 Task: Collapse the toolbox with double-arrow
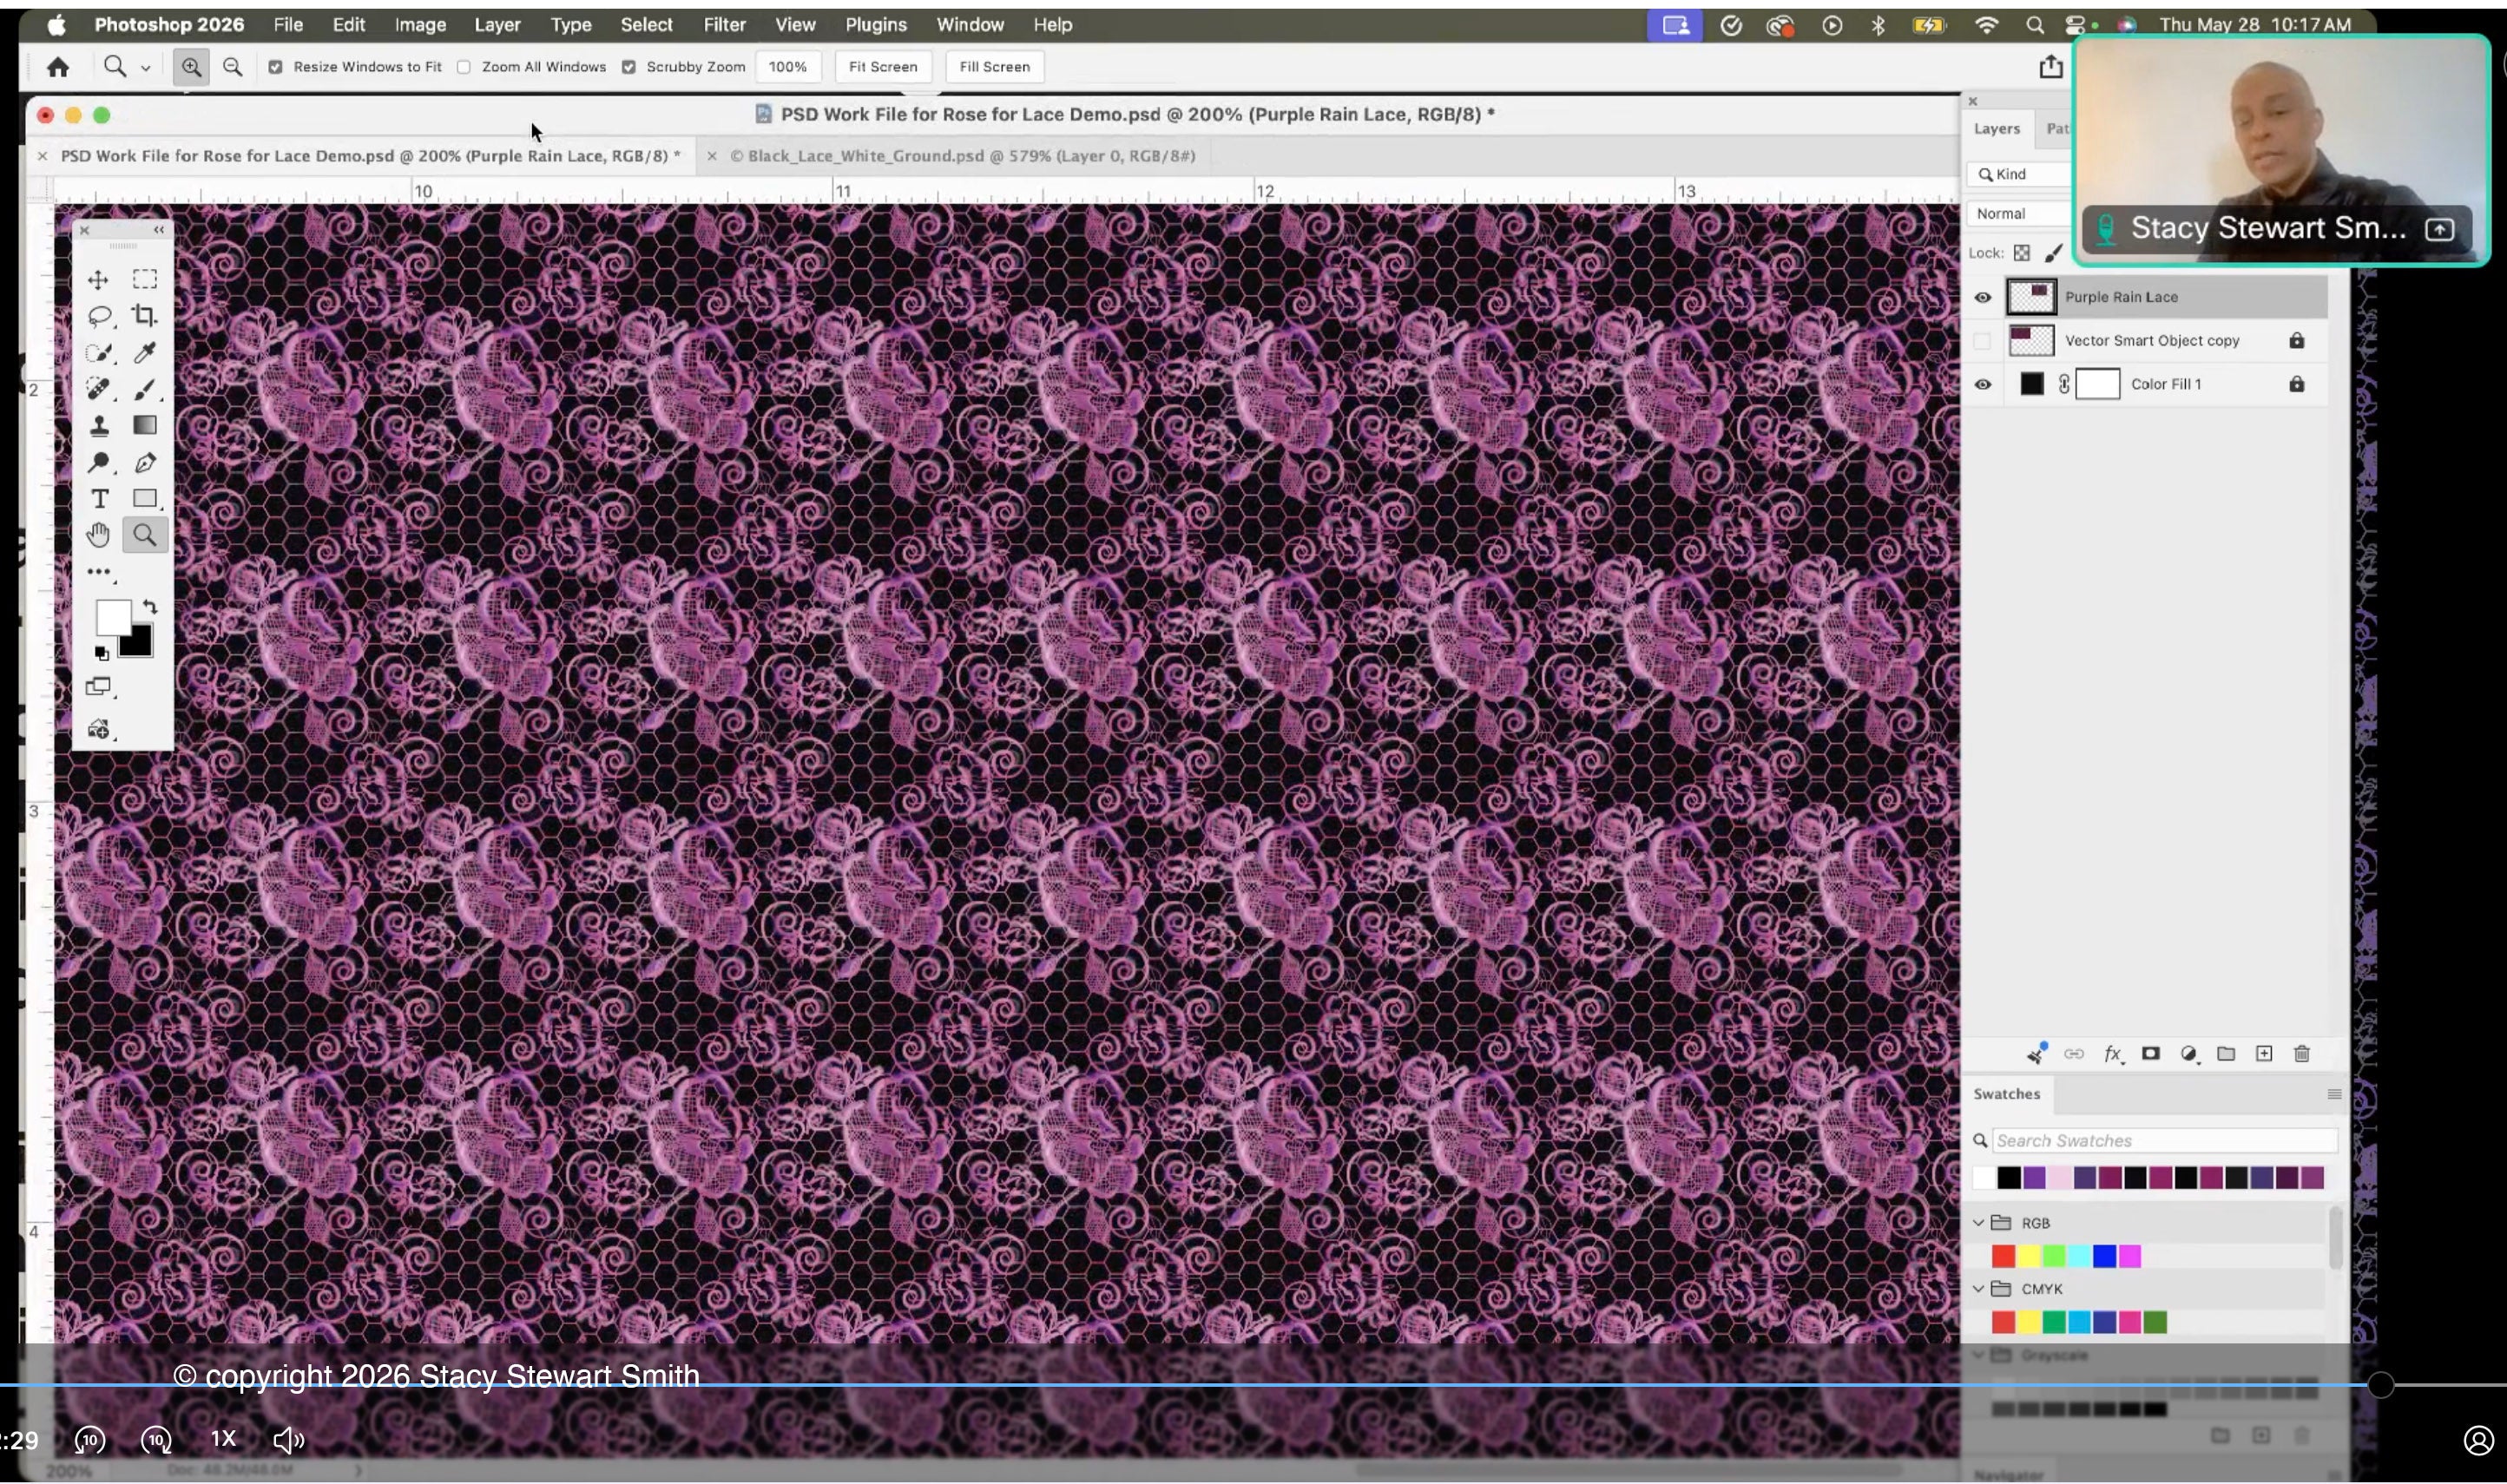pos(158,230)
